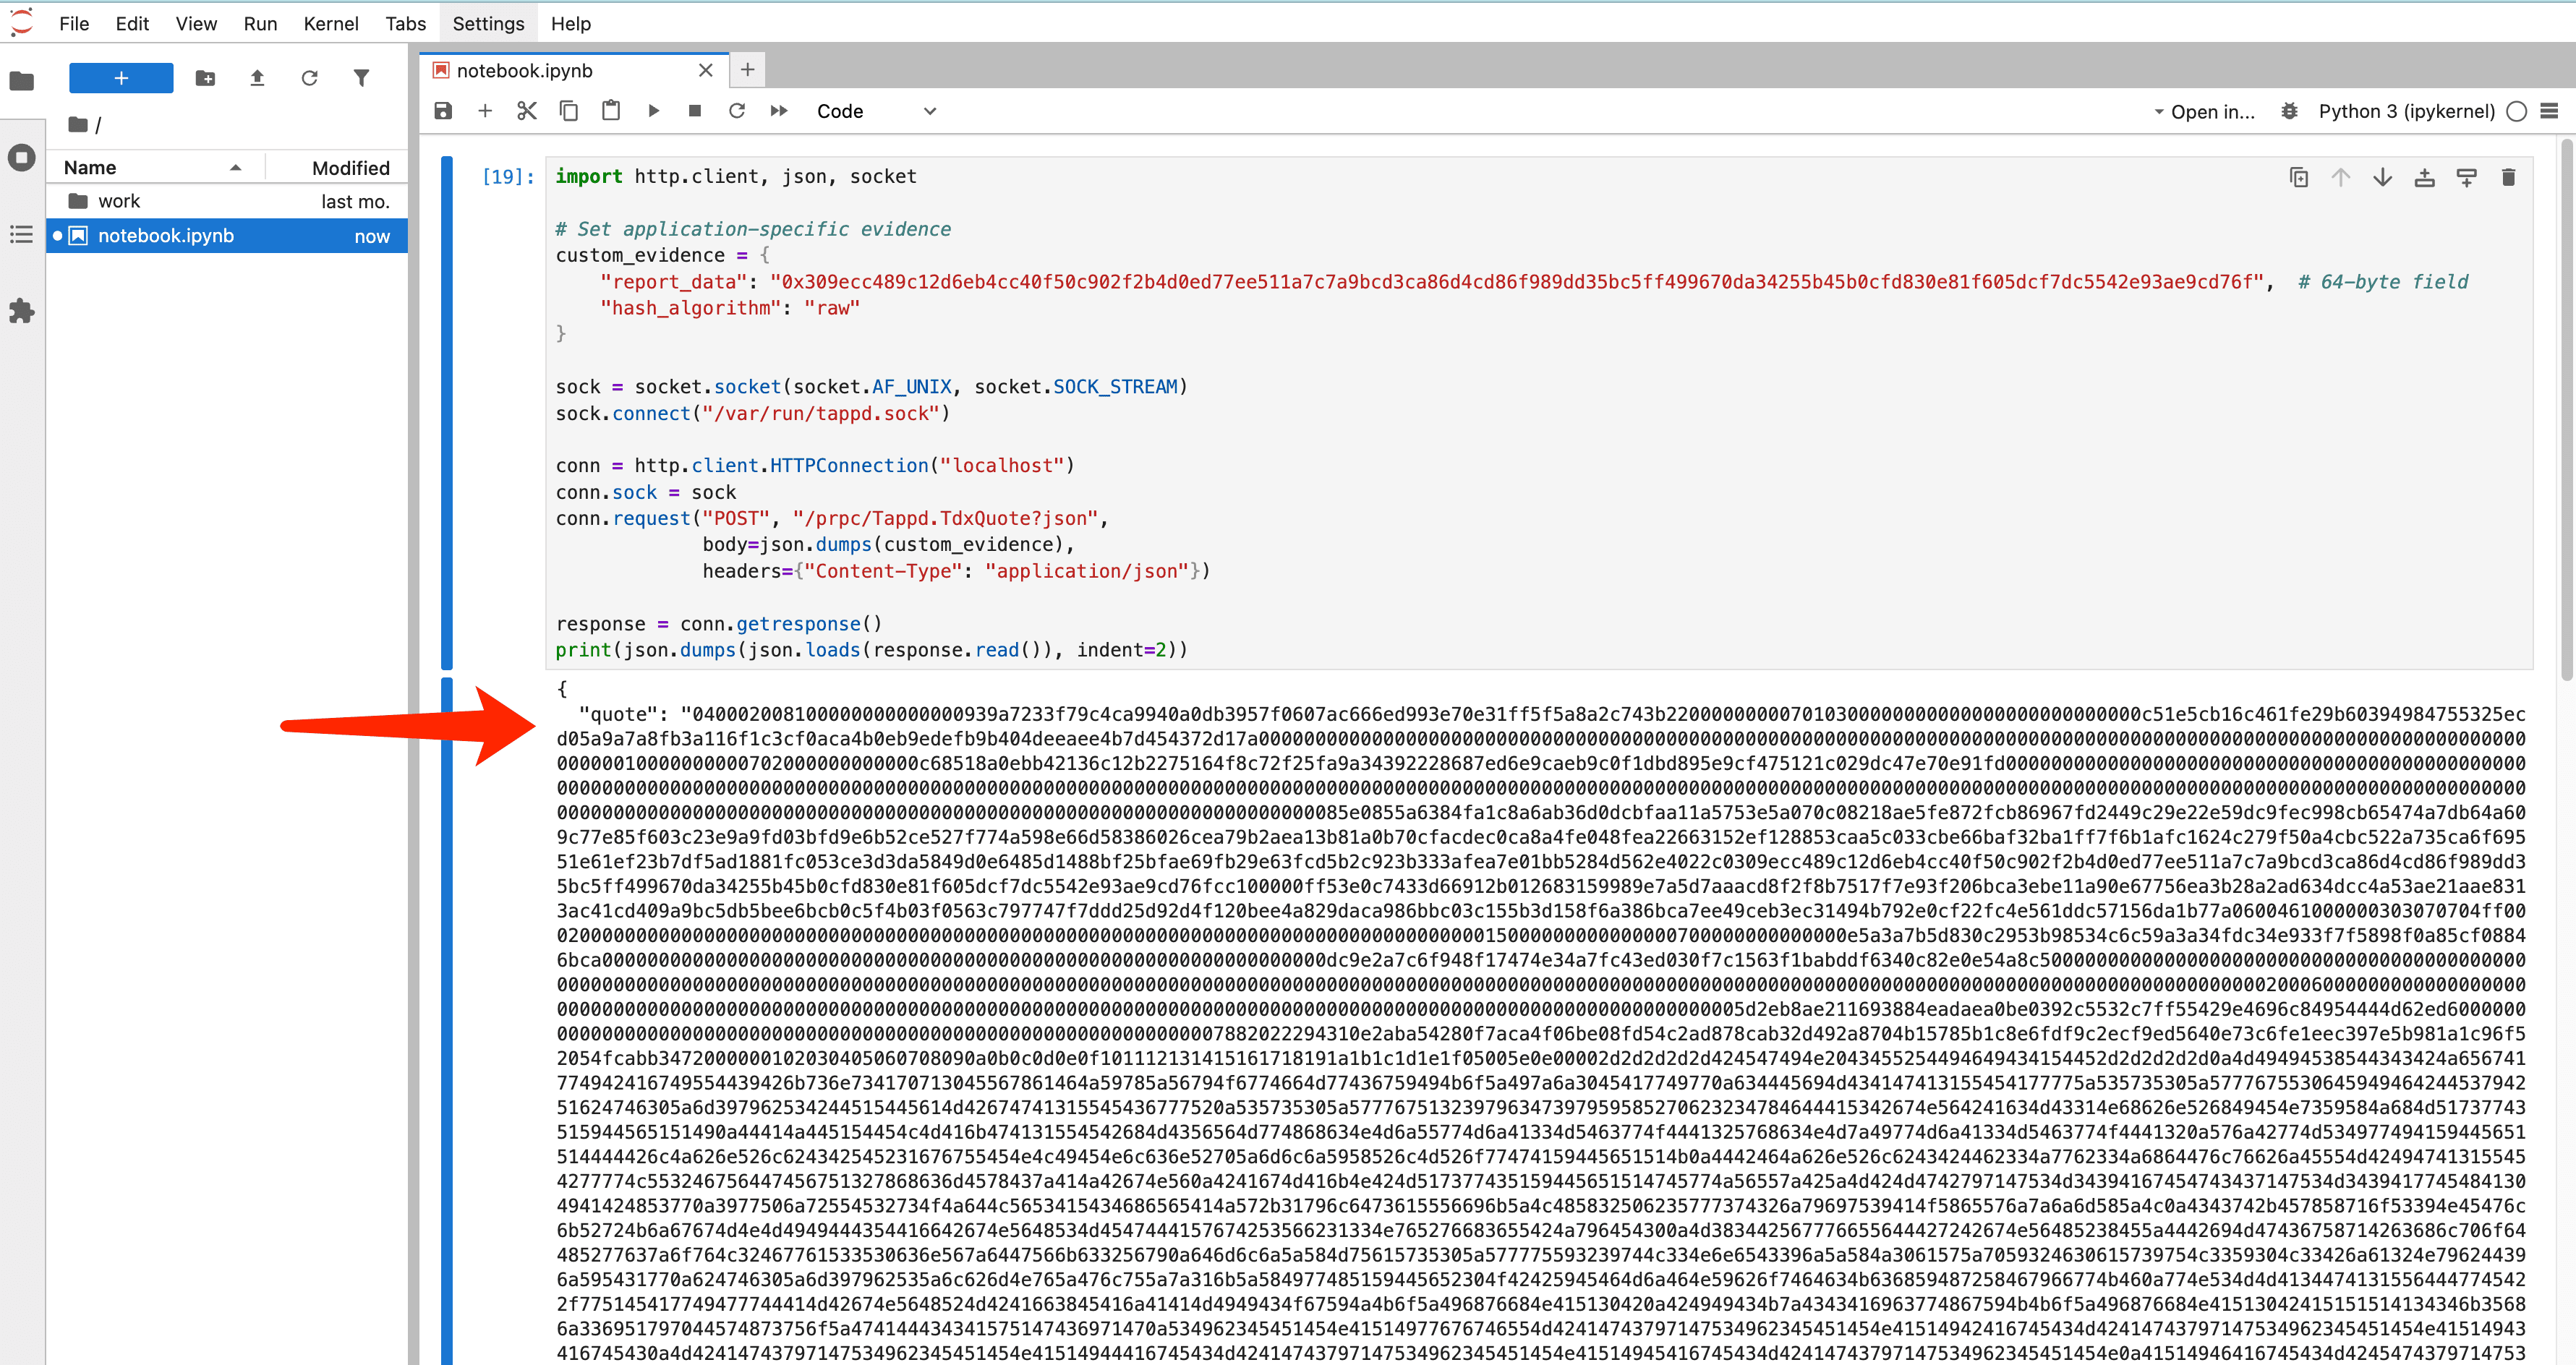Image resolution: width=2576 pixels, height=1365 pixels.
Task: Interrupt the kernel with stop icon
Action: (x=695, y=111)
